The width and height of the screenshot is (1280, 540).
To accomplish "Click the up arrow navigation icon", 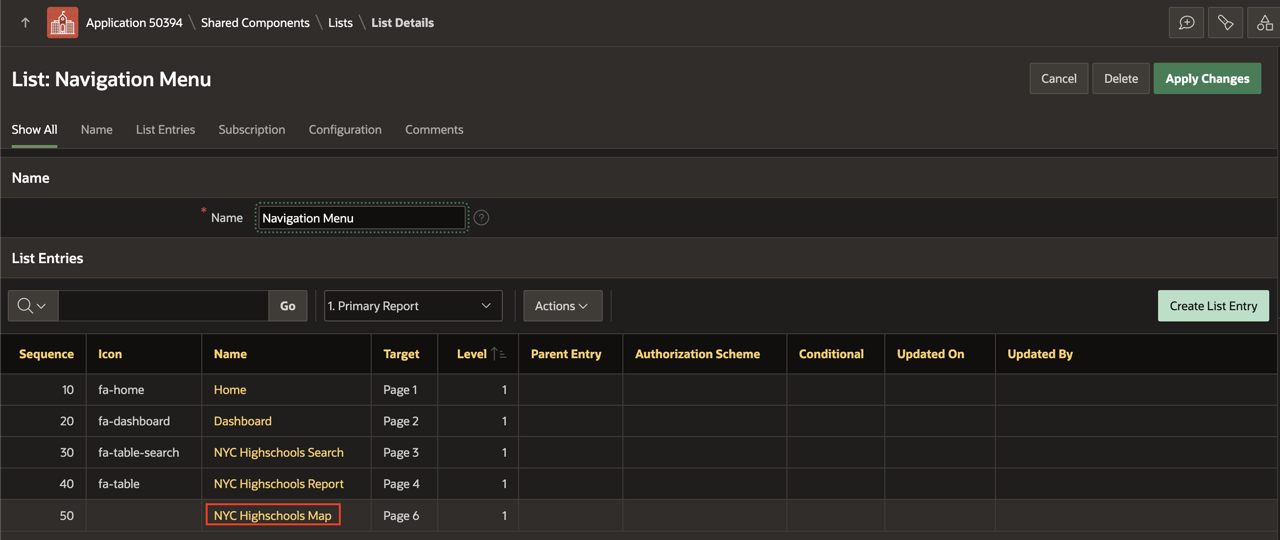I will [25, 22].
